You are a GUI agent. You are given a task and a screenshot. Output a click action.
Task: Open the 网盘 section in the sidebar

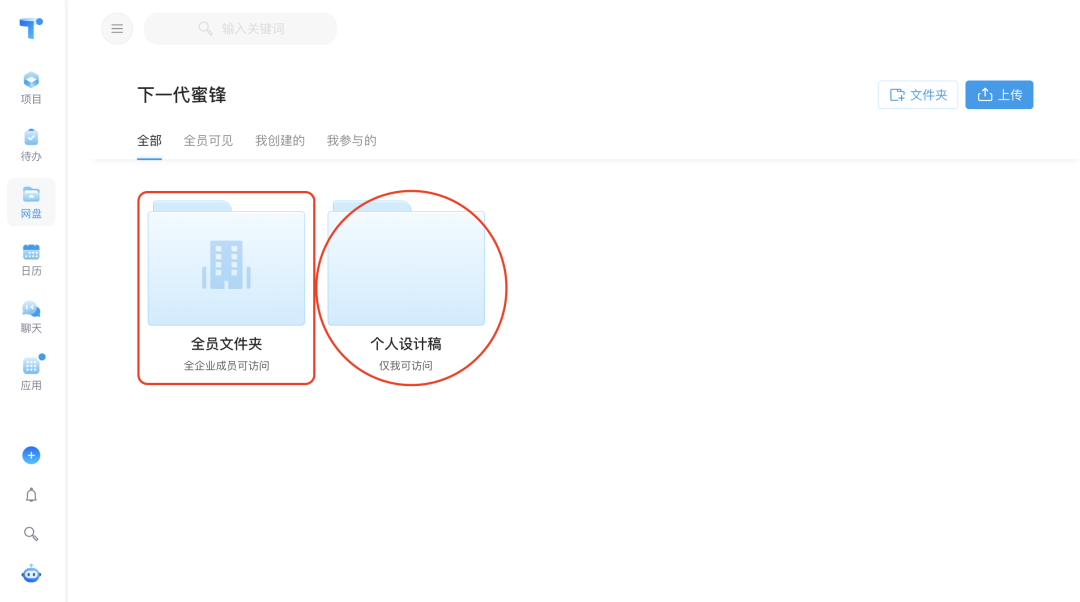[x=31, y=201]
